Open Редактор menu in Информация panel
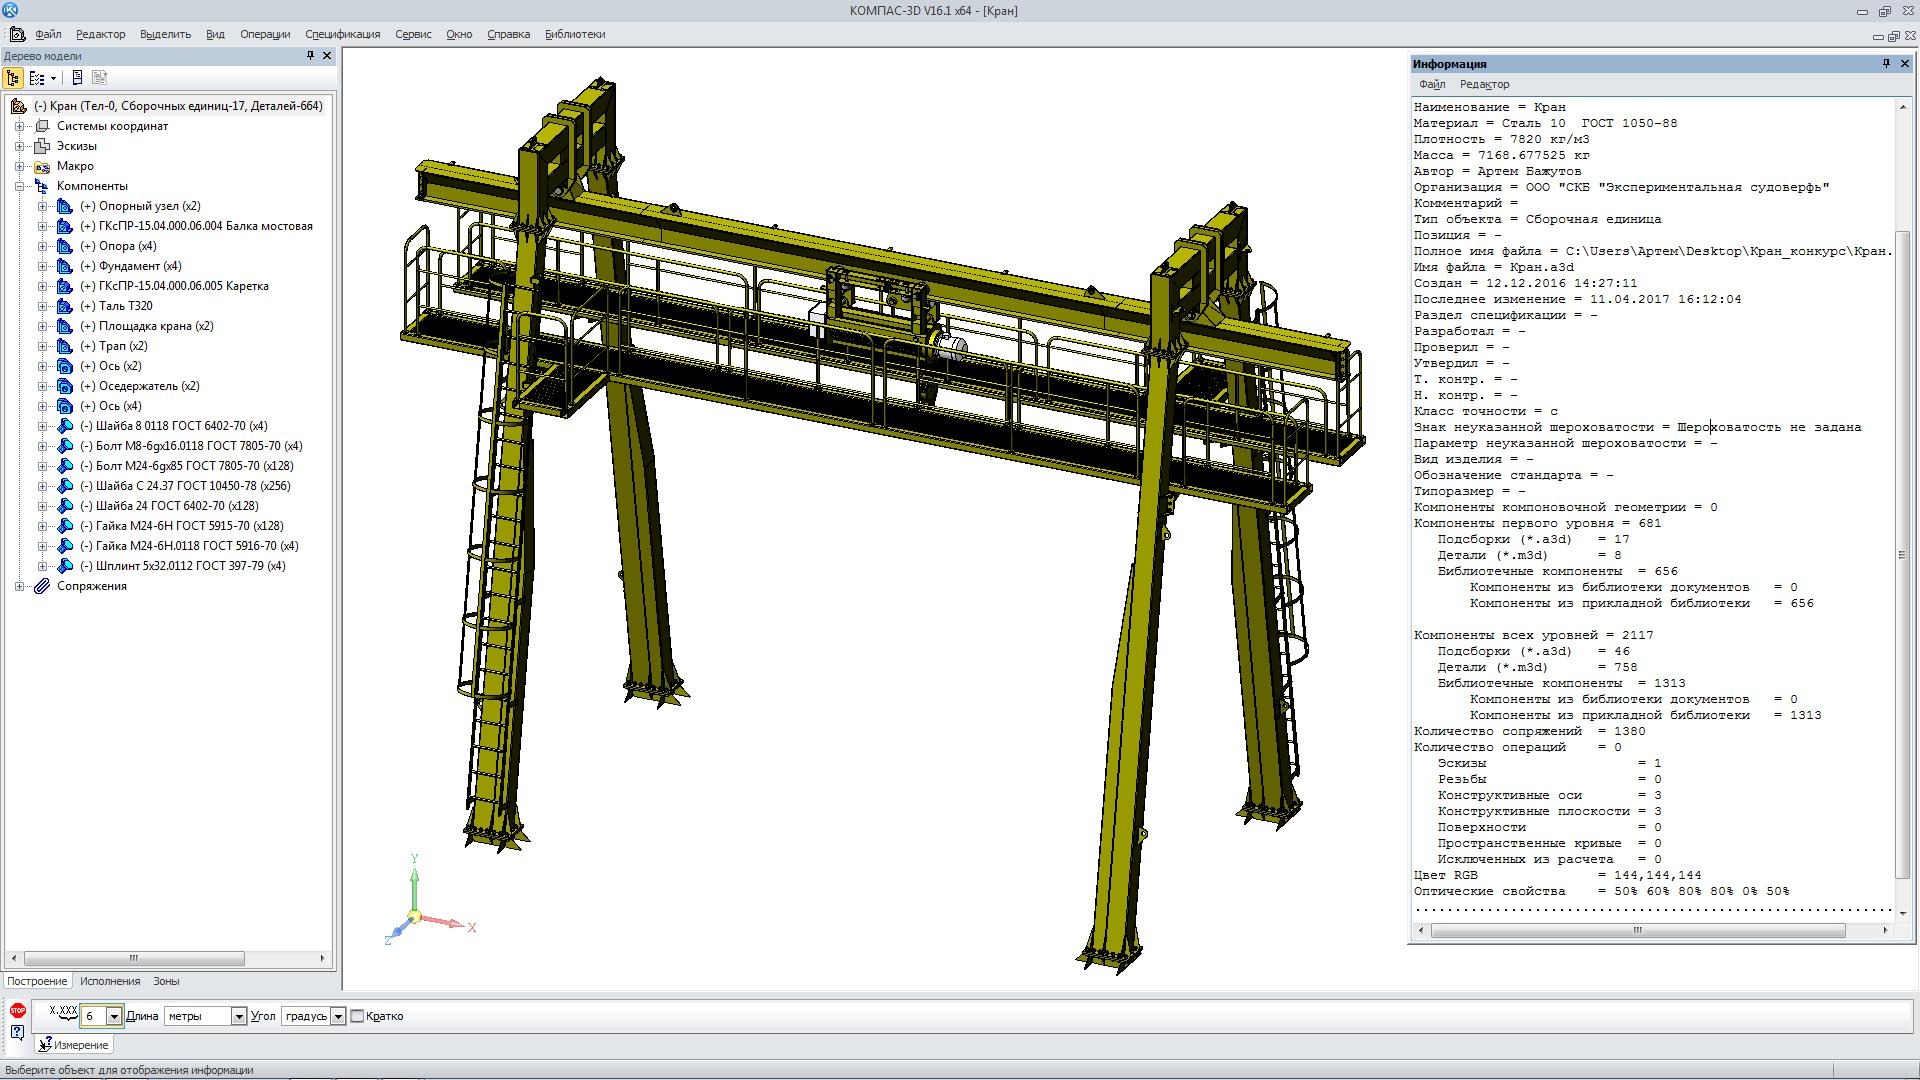Image resolution: width=1920 pixels, height=1080 pixels. pyautogui.click(x=1484, y=85)
